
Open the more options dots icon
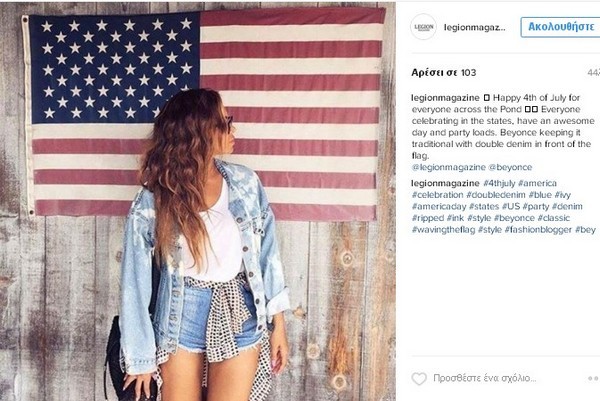click(x=594, y=378)
